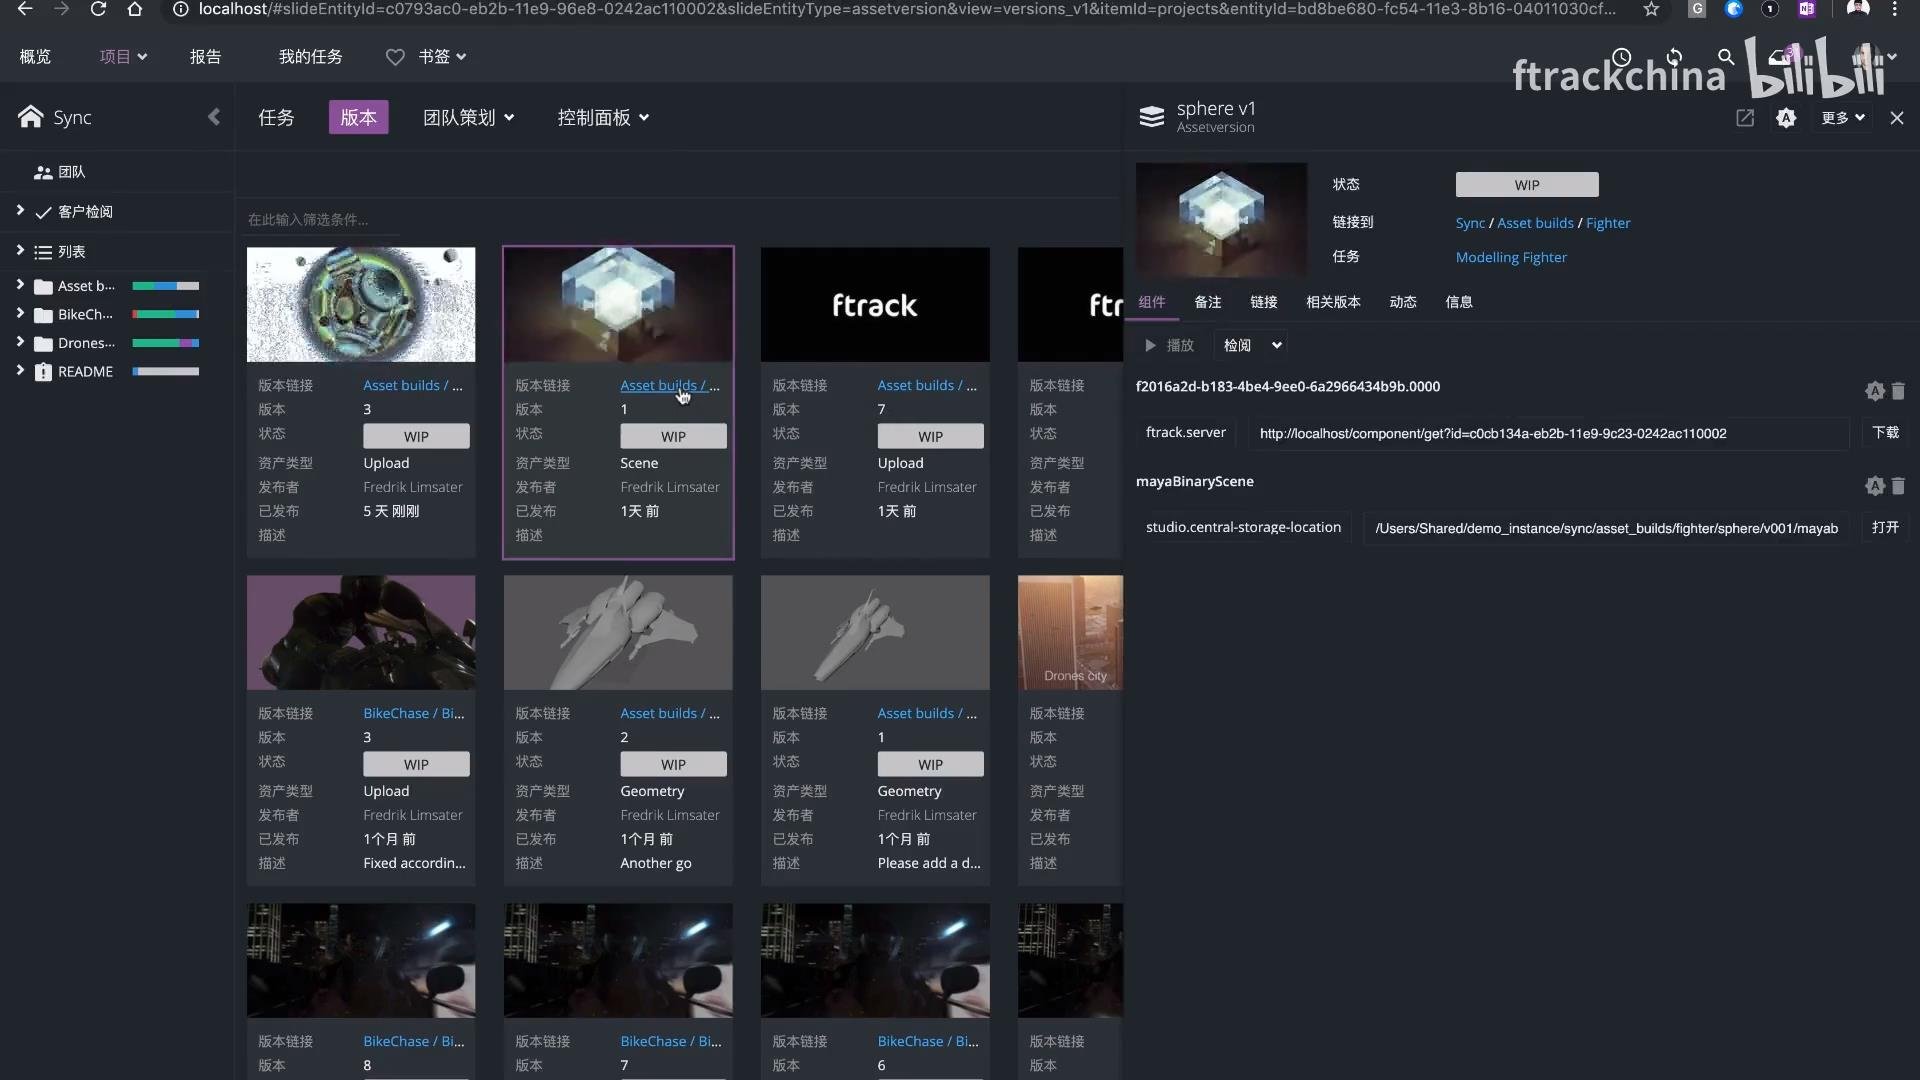Expand the BikeCh... folder
Viewport: 1920px width, 1080px height.
20,313
